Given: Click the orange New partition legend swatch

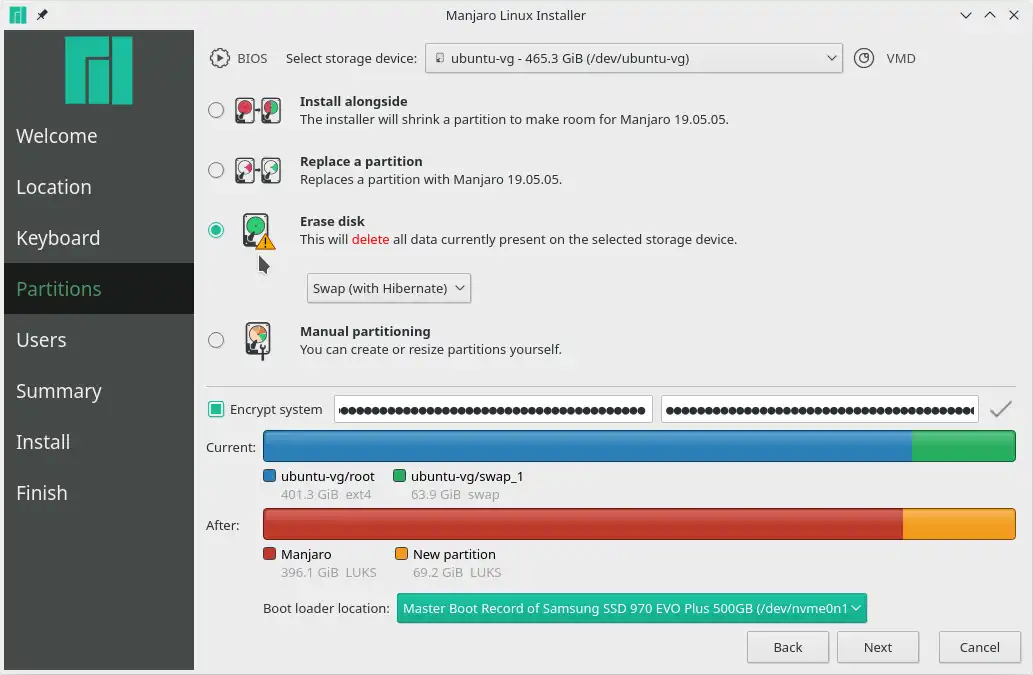Looking at the screenshot, I should click(401, 553).
